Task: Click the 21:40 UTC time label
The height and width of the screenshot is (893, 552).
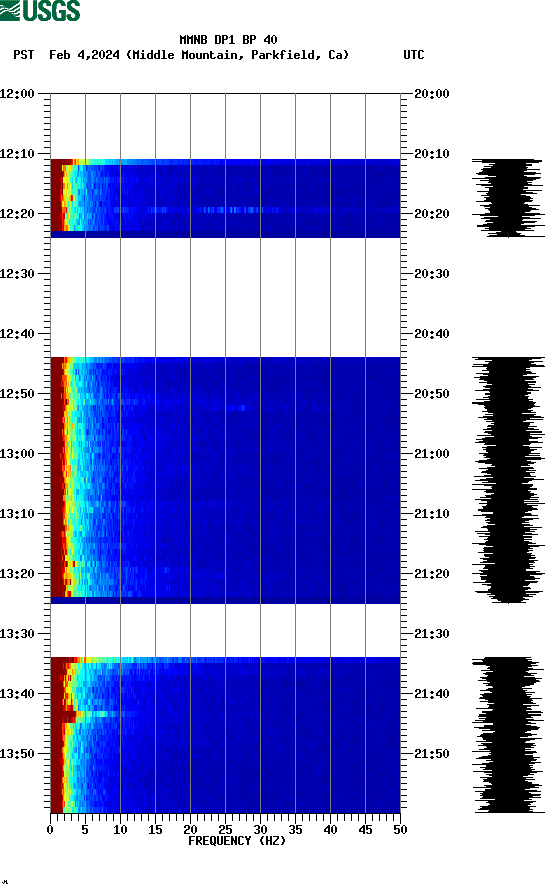Action: click(432, 694)
